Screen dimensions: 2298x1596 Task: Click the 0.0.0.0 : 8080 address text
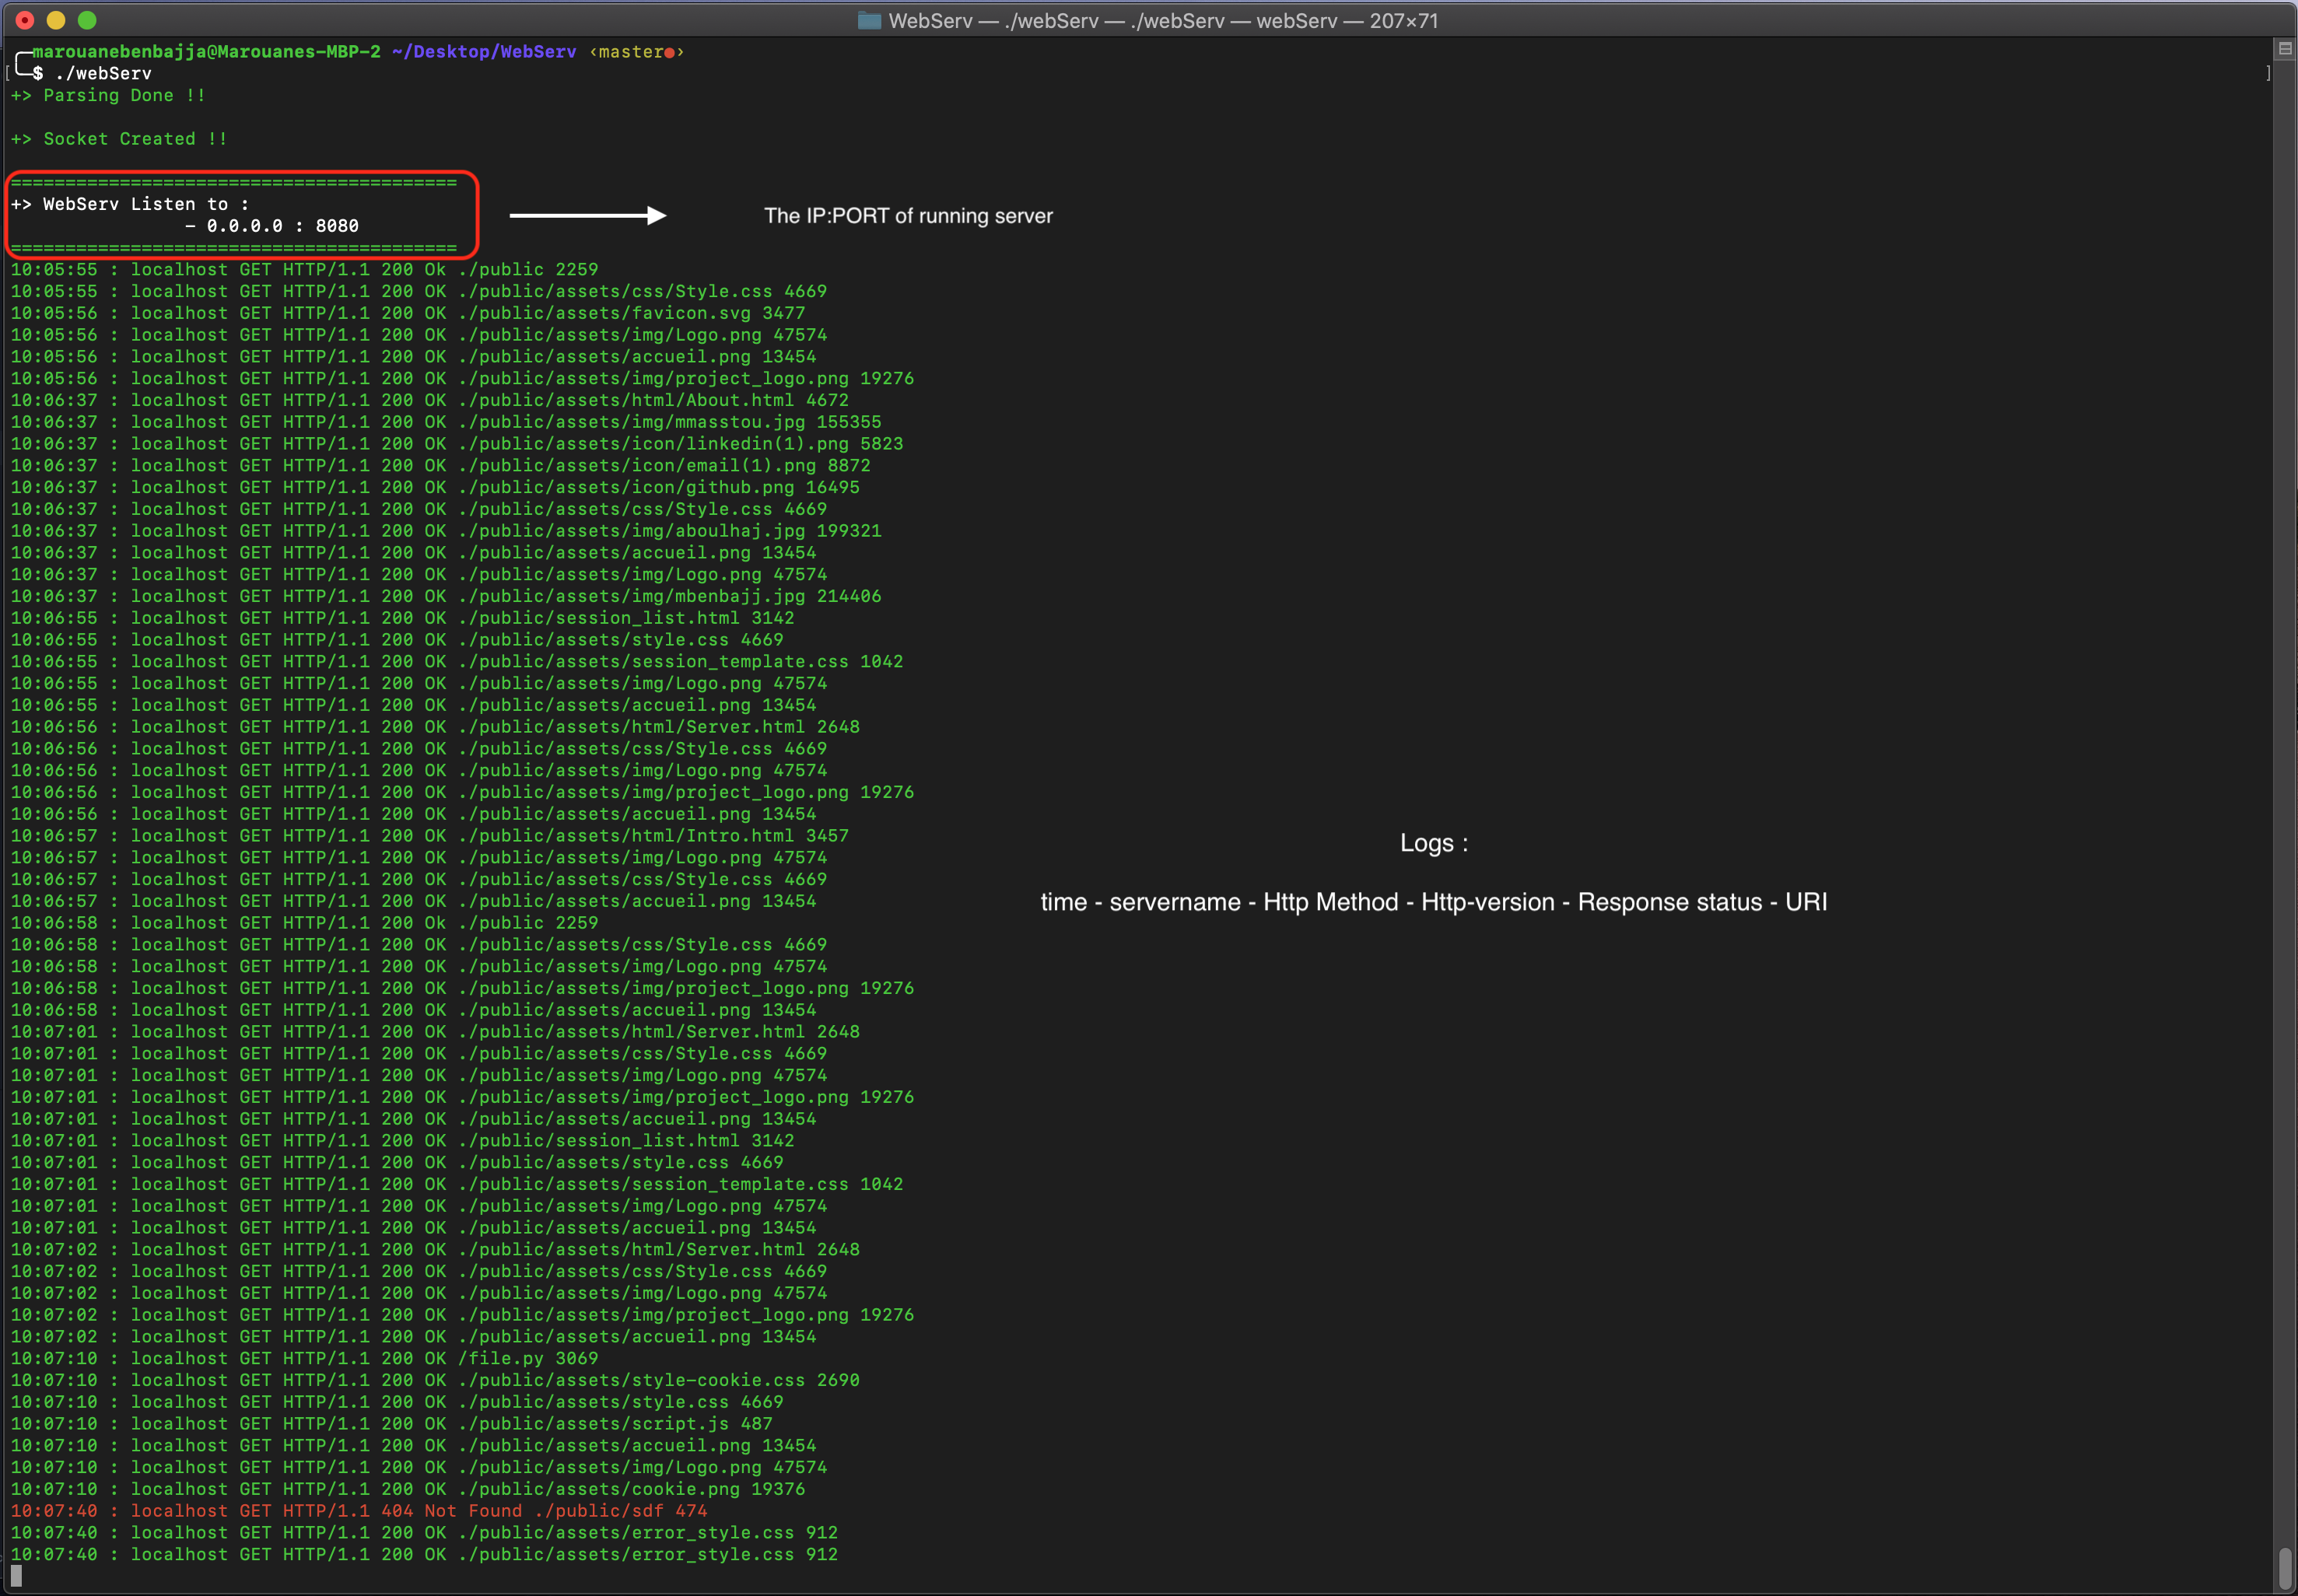tap(282, 226)
